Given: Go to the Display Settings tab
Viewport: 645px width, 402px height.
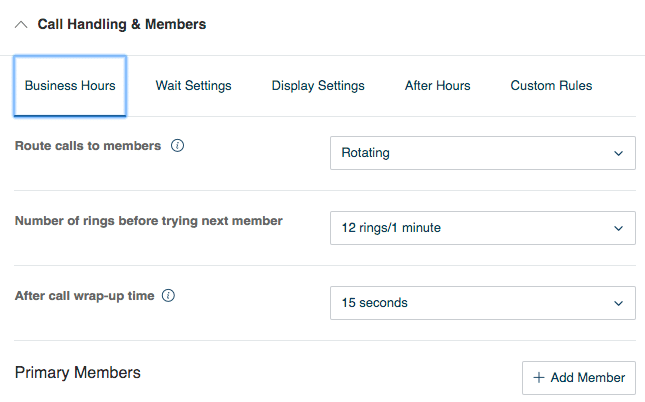Looking at the screenshot, I should [318, 86].
